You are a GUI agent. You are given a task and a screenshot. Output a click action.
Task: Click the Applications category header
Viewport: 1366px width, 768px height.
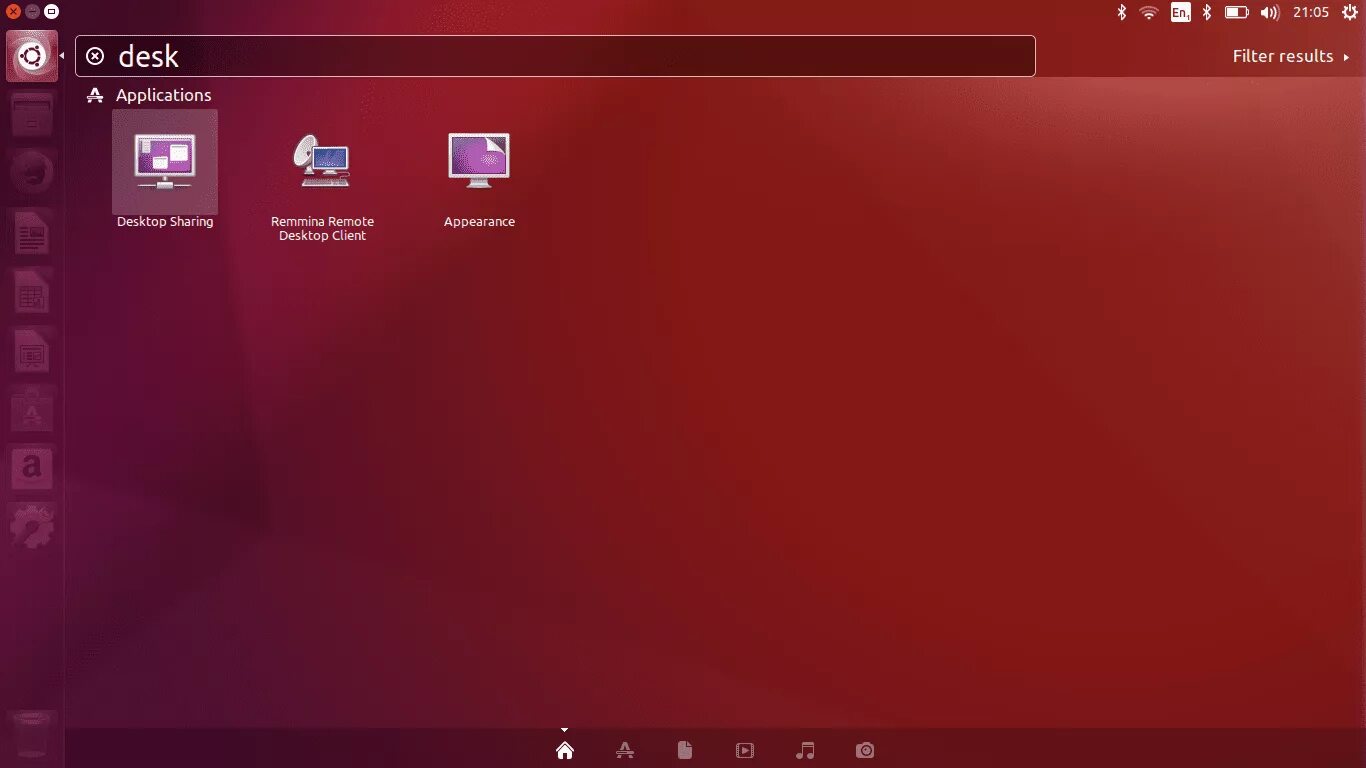point(163,95)
